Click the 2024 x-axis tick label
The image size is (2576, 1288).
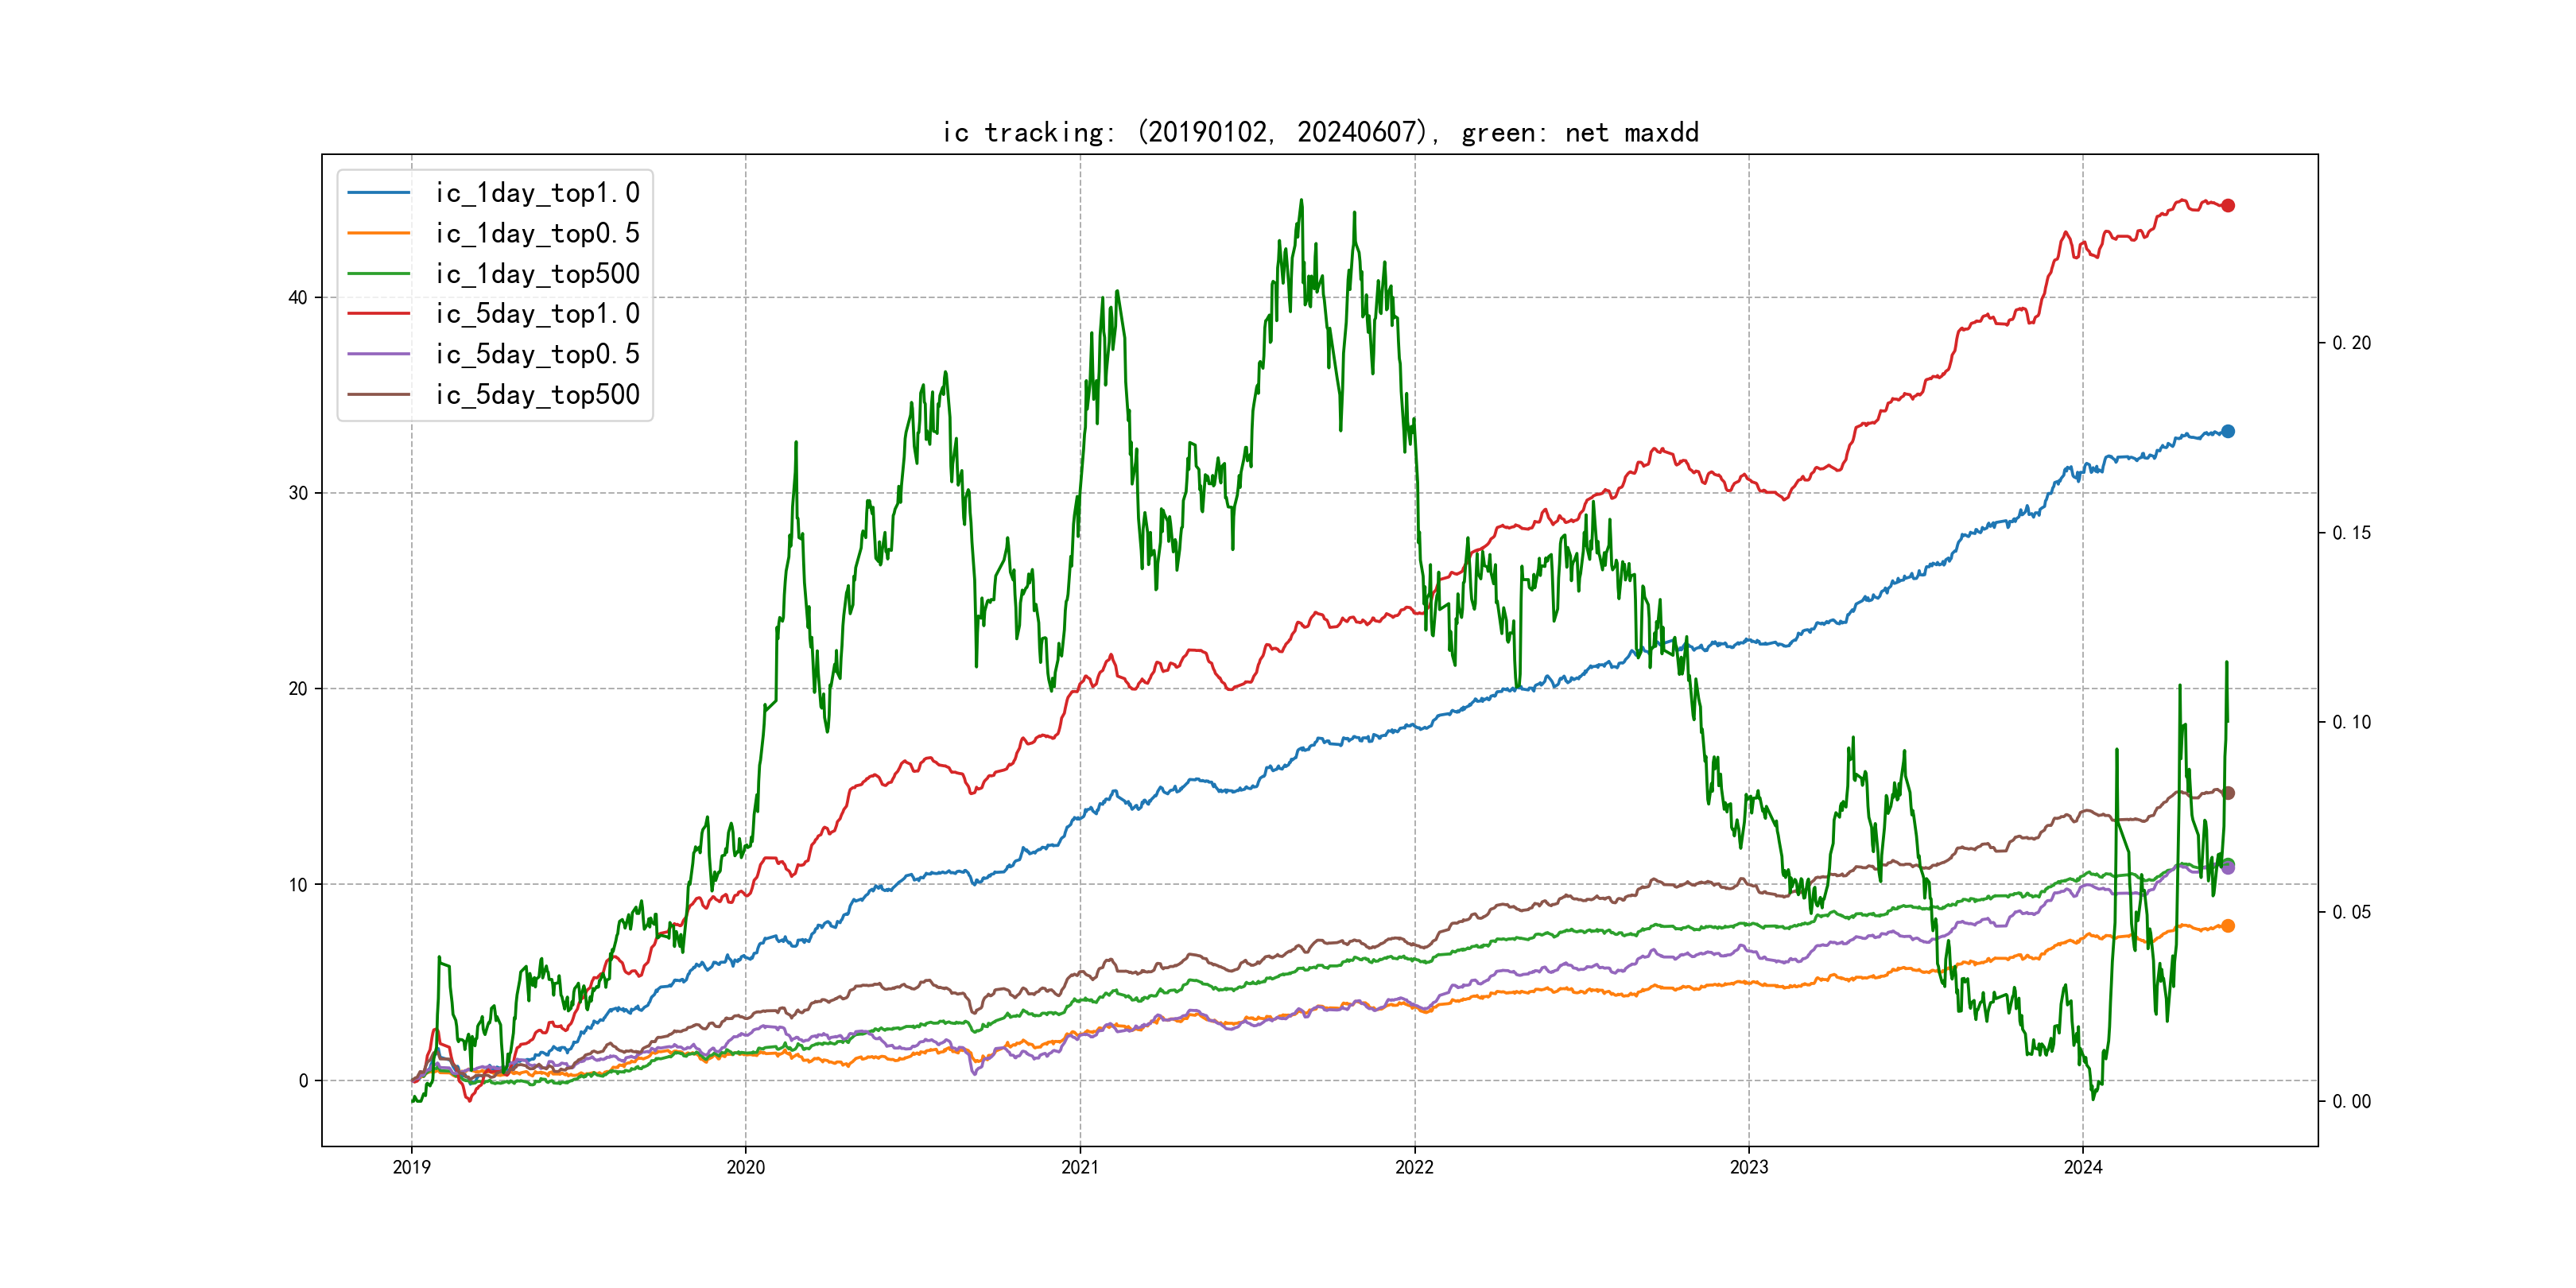click(x=2083, y=1167)
